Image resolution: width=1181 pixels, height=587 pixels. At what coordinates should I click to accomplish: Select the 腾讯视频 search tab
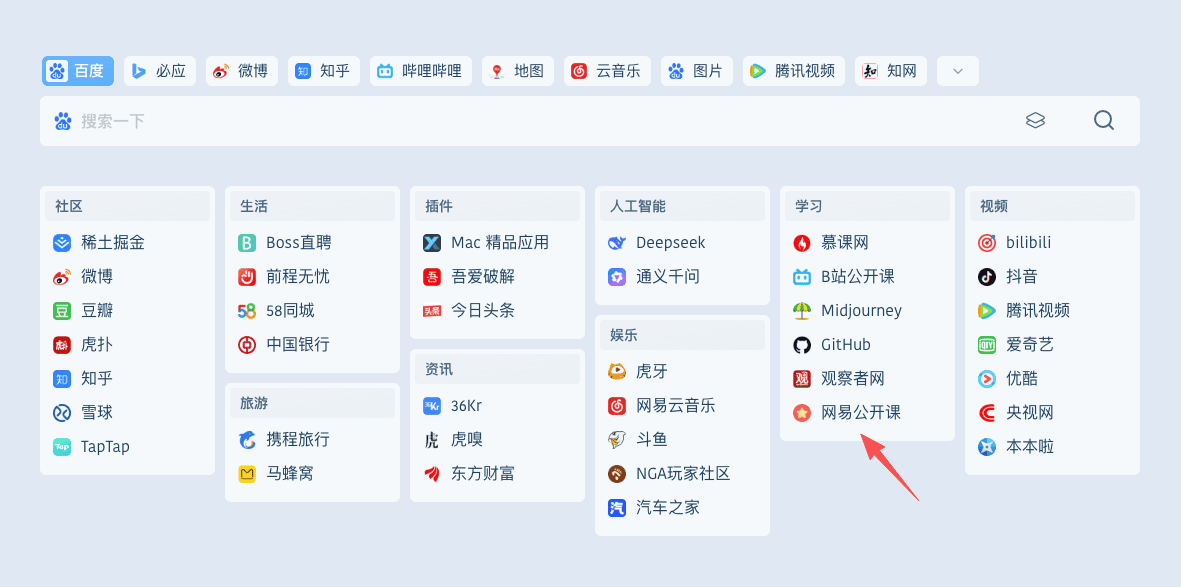[793, 71]
